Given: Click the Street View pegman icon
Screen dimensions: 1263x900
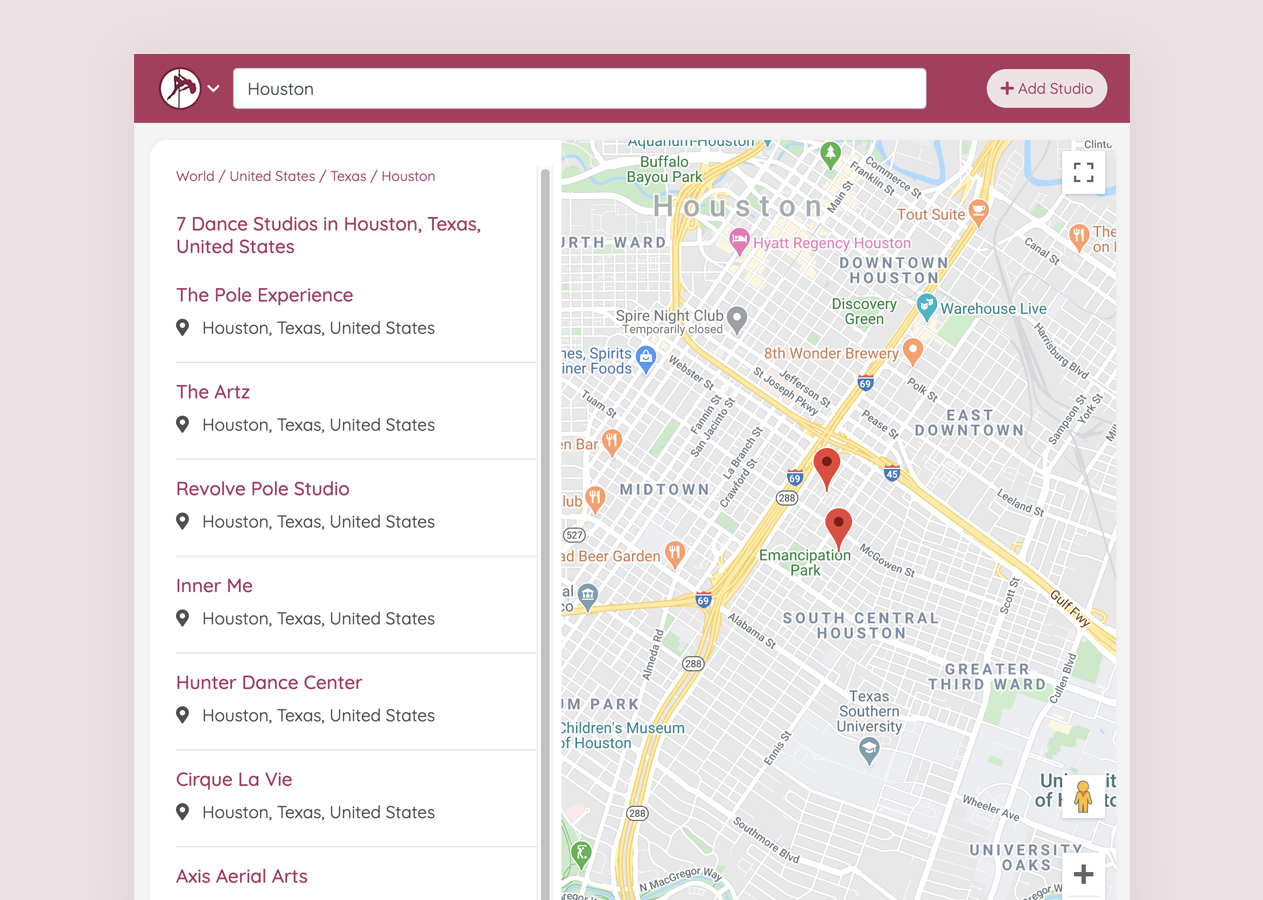Looking at the screenshot, I should [1083, 797].
